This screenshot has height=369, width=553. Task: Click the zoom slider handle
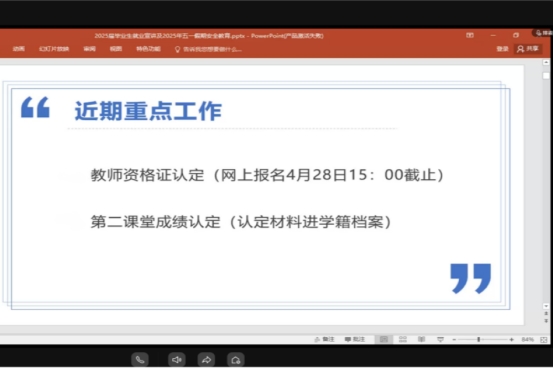coord(479,339)
